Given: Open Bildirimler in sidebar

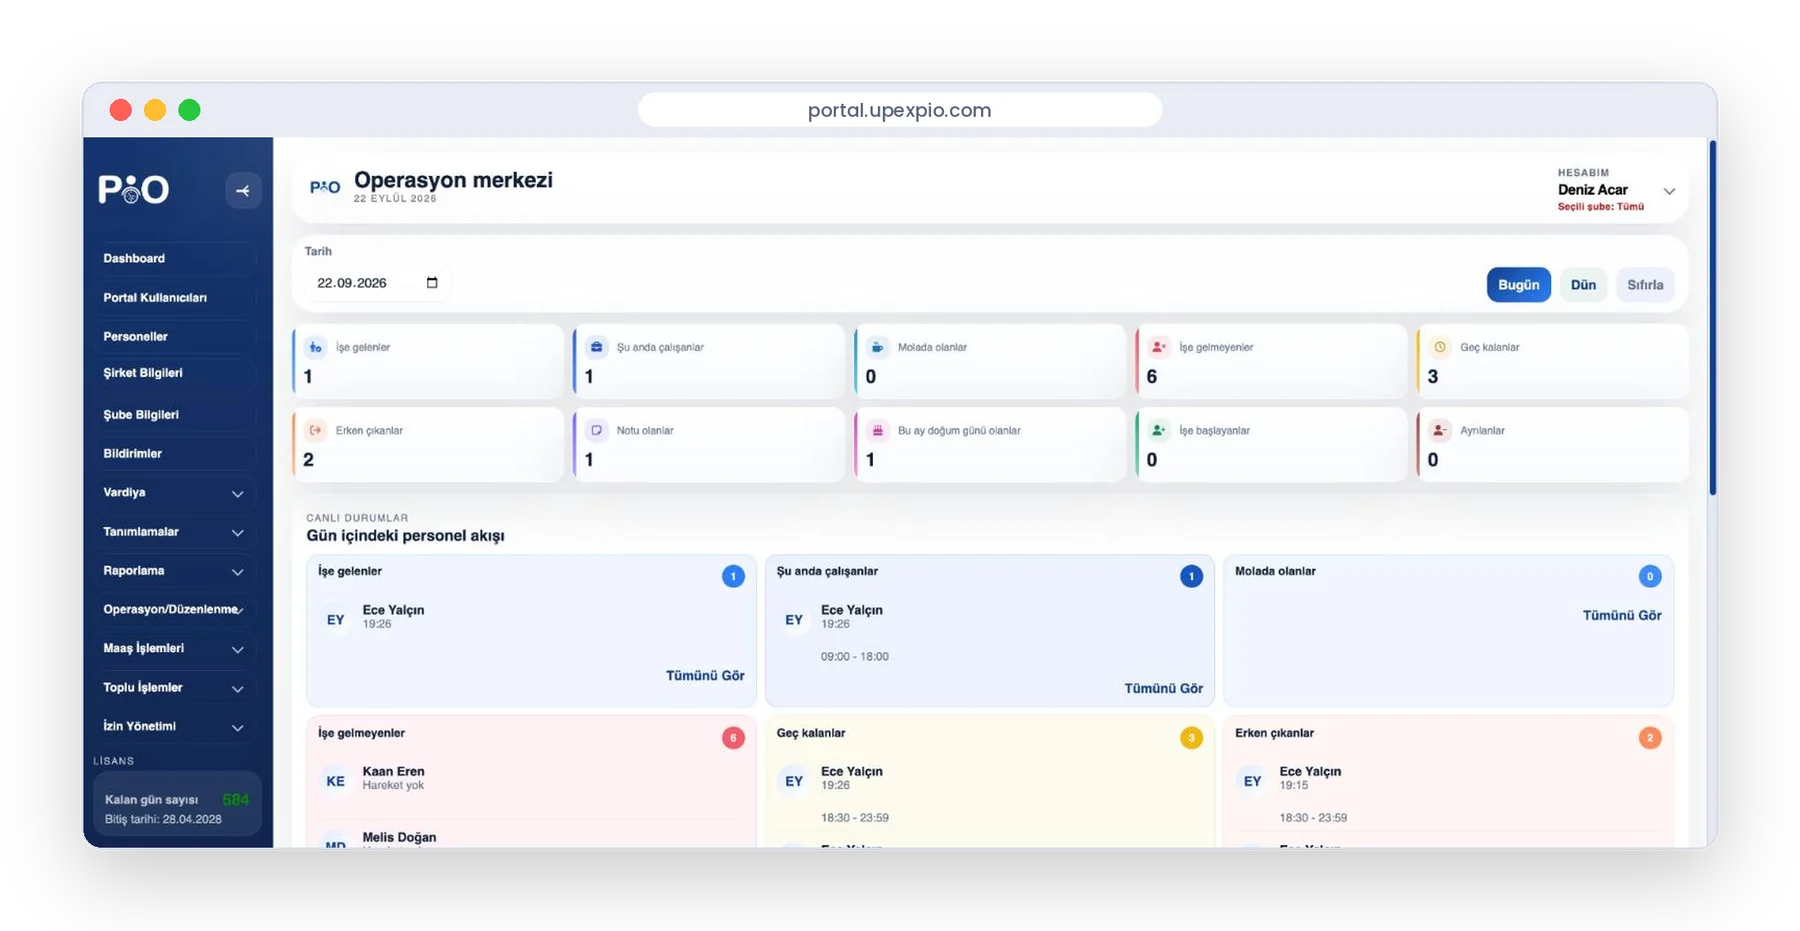Looking at the screenshot, I should 173,453.
